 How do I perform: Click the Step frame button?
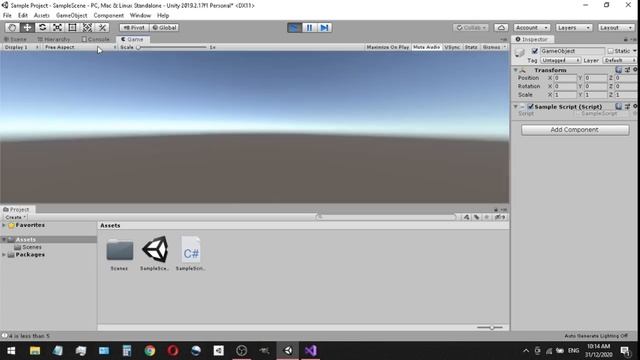[x=324, y=27]
